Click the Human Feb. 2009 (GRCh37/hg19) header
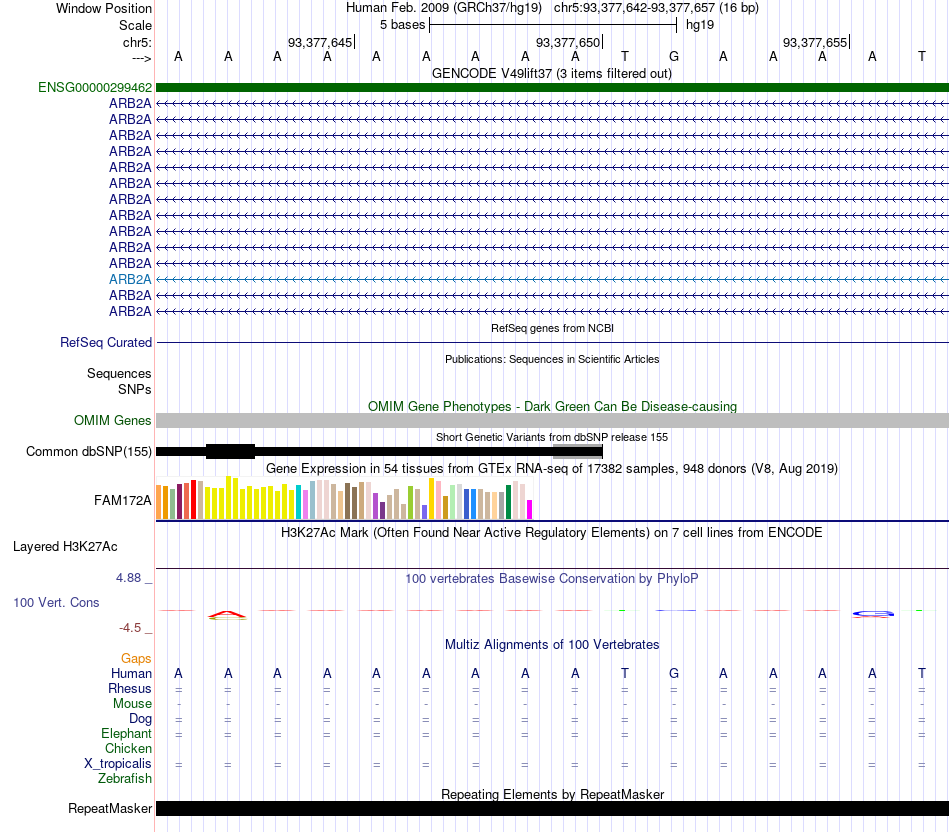Screen dimensions: 950x832 click(x=443, y=8)
